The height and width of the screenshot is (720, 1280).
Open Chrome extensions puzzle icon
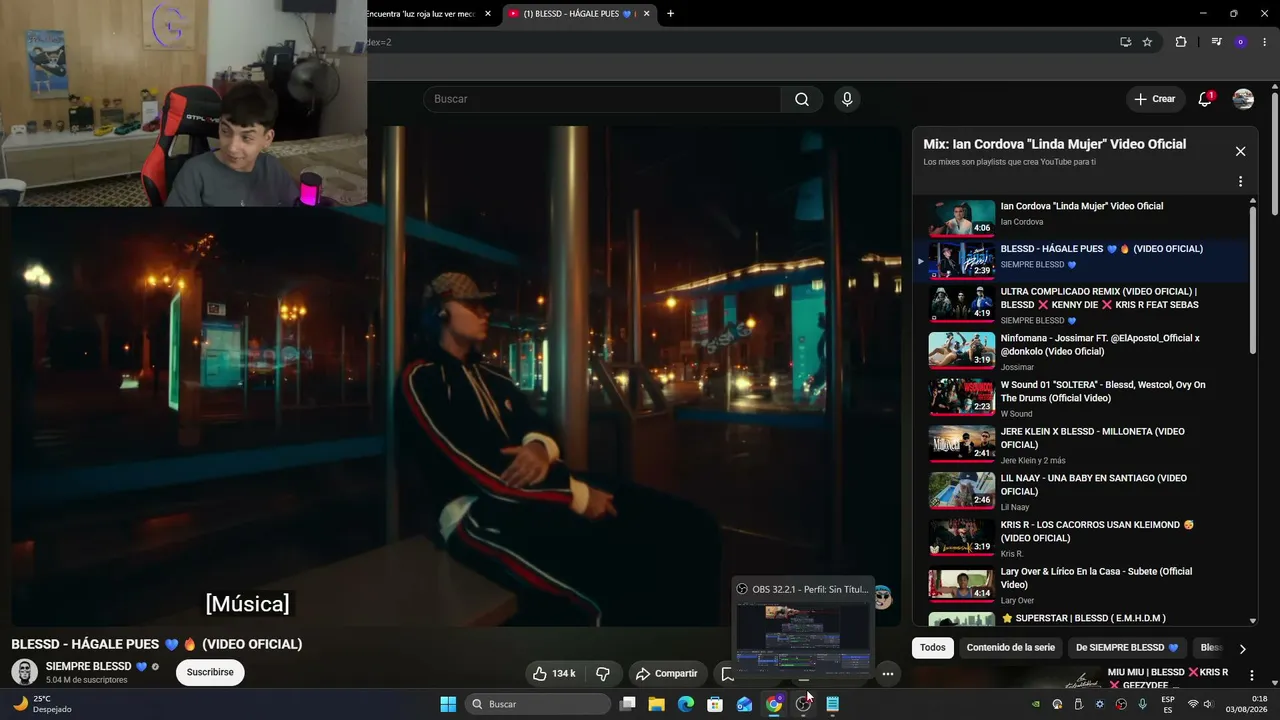(x=1181, y=42)
